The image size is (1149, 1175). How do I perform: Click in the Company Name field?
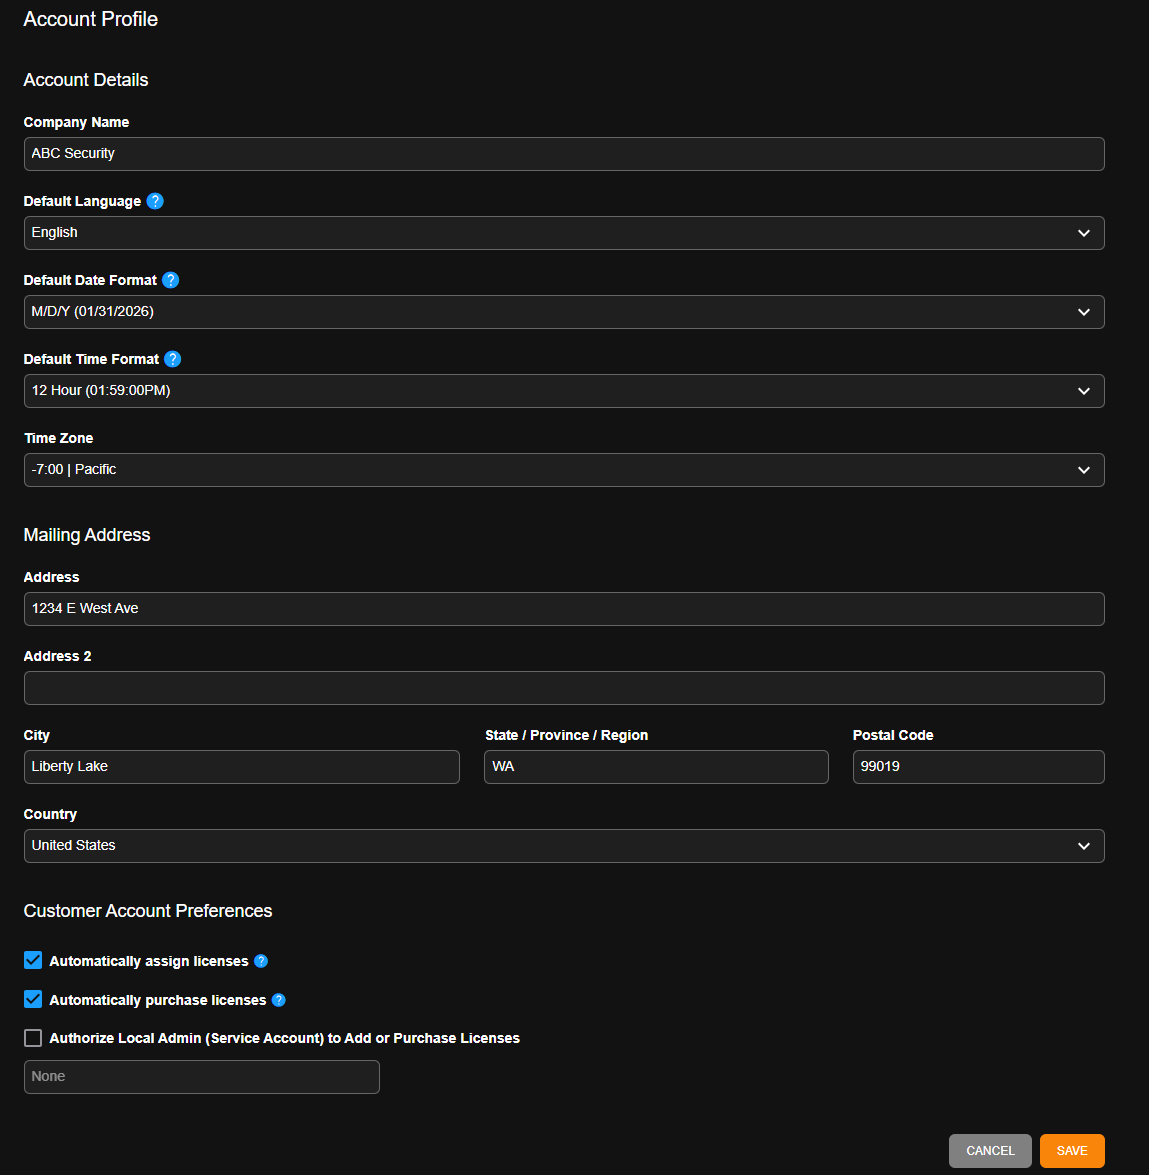tap(563, 153)
